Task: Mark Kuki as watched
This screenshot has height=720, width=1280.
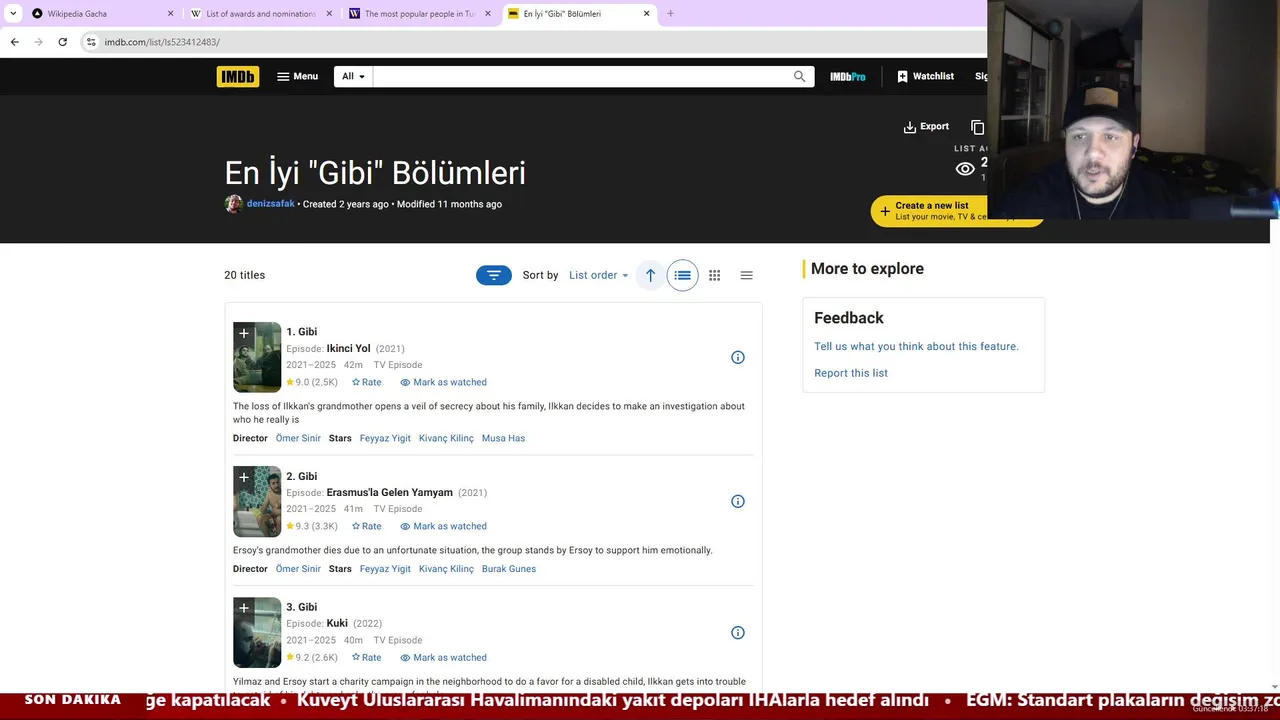Action: [x=443, y=657]
